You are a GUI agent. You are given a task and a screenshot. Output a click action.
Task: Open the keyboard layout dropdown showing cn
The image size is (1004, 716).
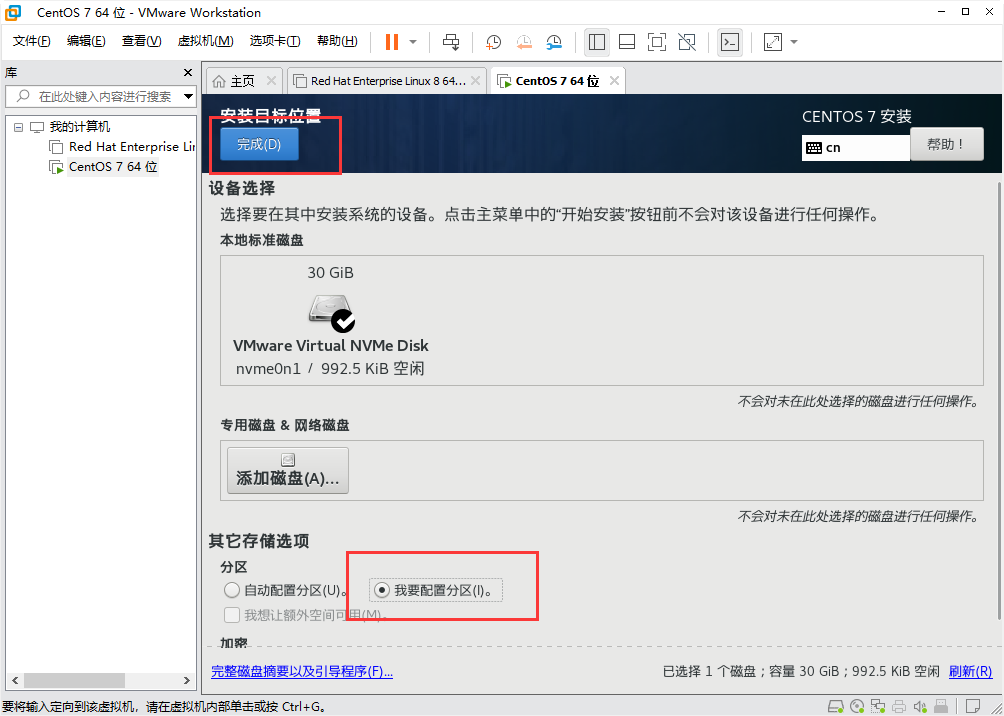[x=855, y=147]
